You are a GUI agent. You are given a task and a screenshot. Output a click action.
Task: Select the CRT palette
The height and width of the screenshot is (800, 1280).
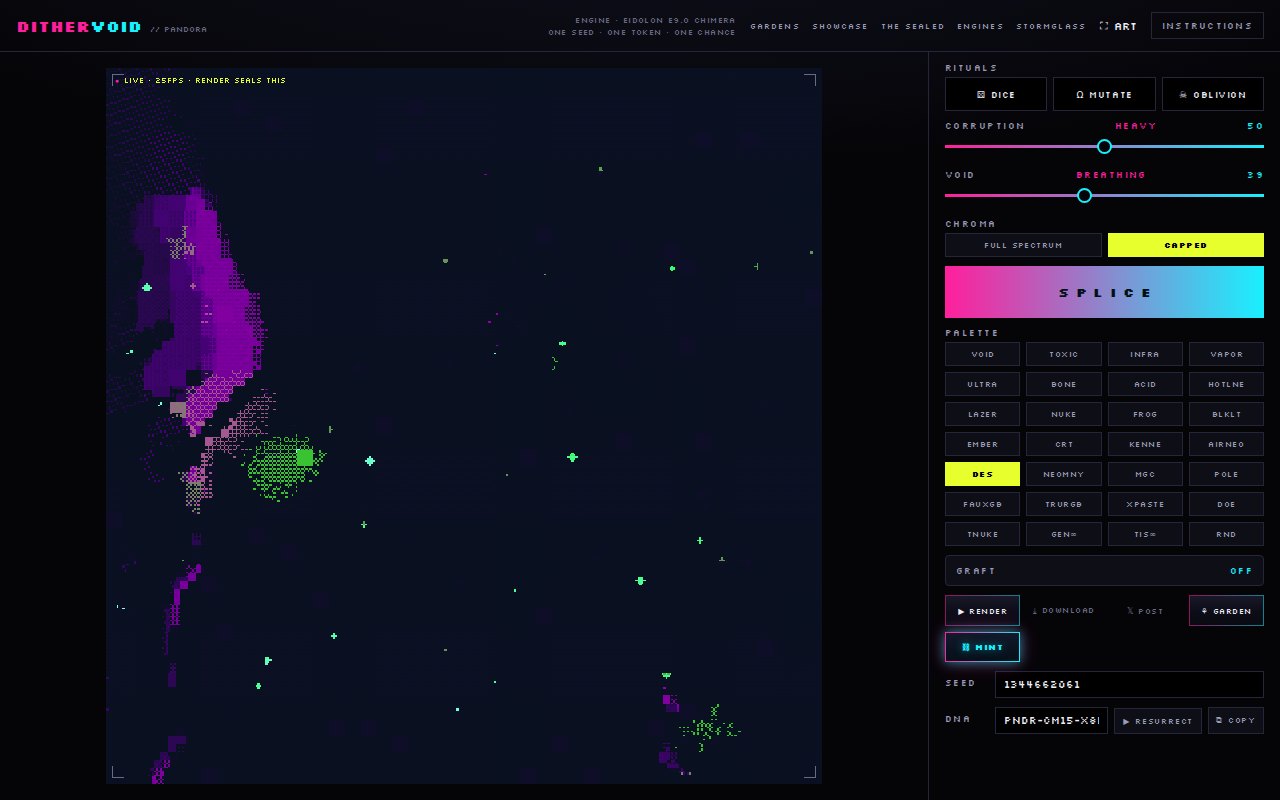tap(1063, 444)
